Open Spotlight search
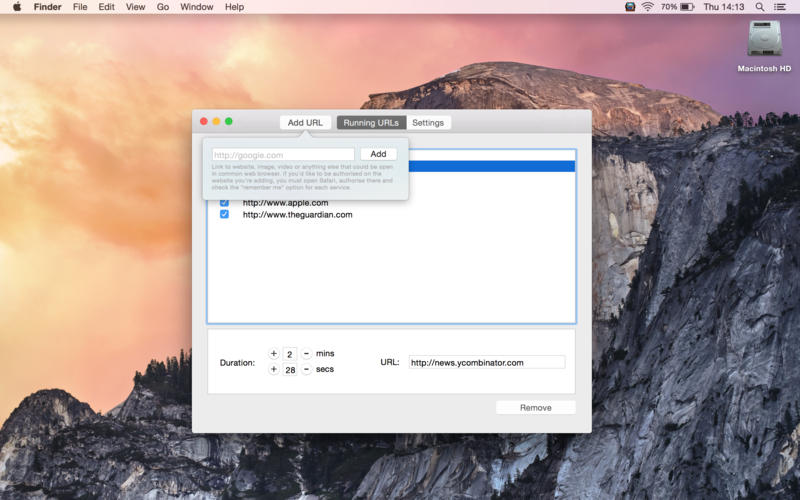 click(x=761, y=7)
